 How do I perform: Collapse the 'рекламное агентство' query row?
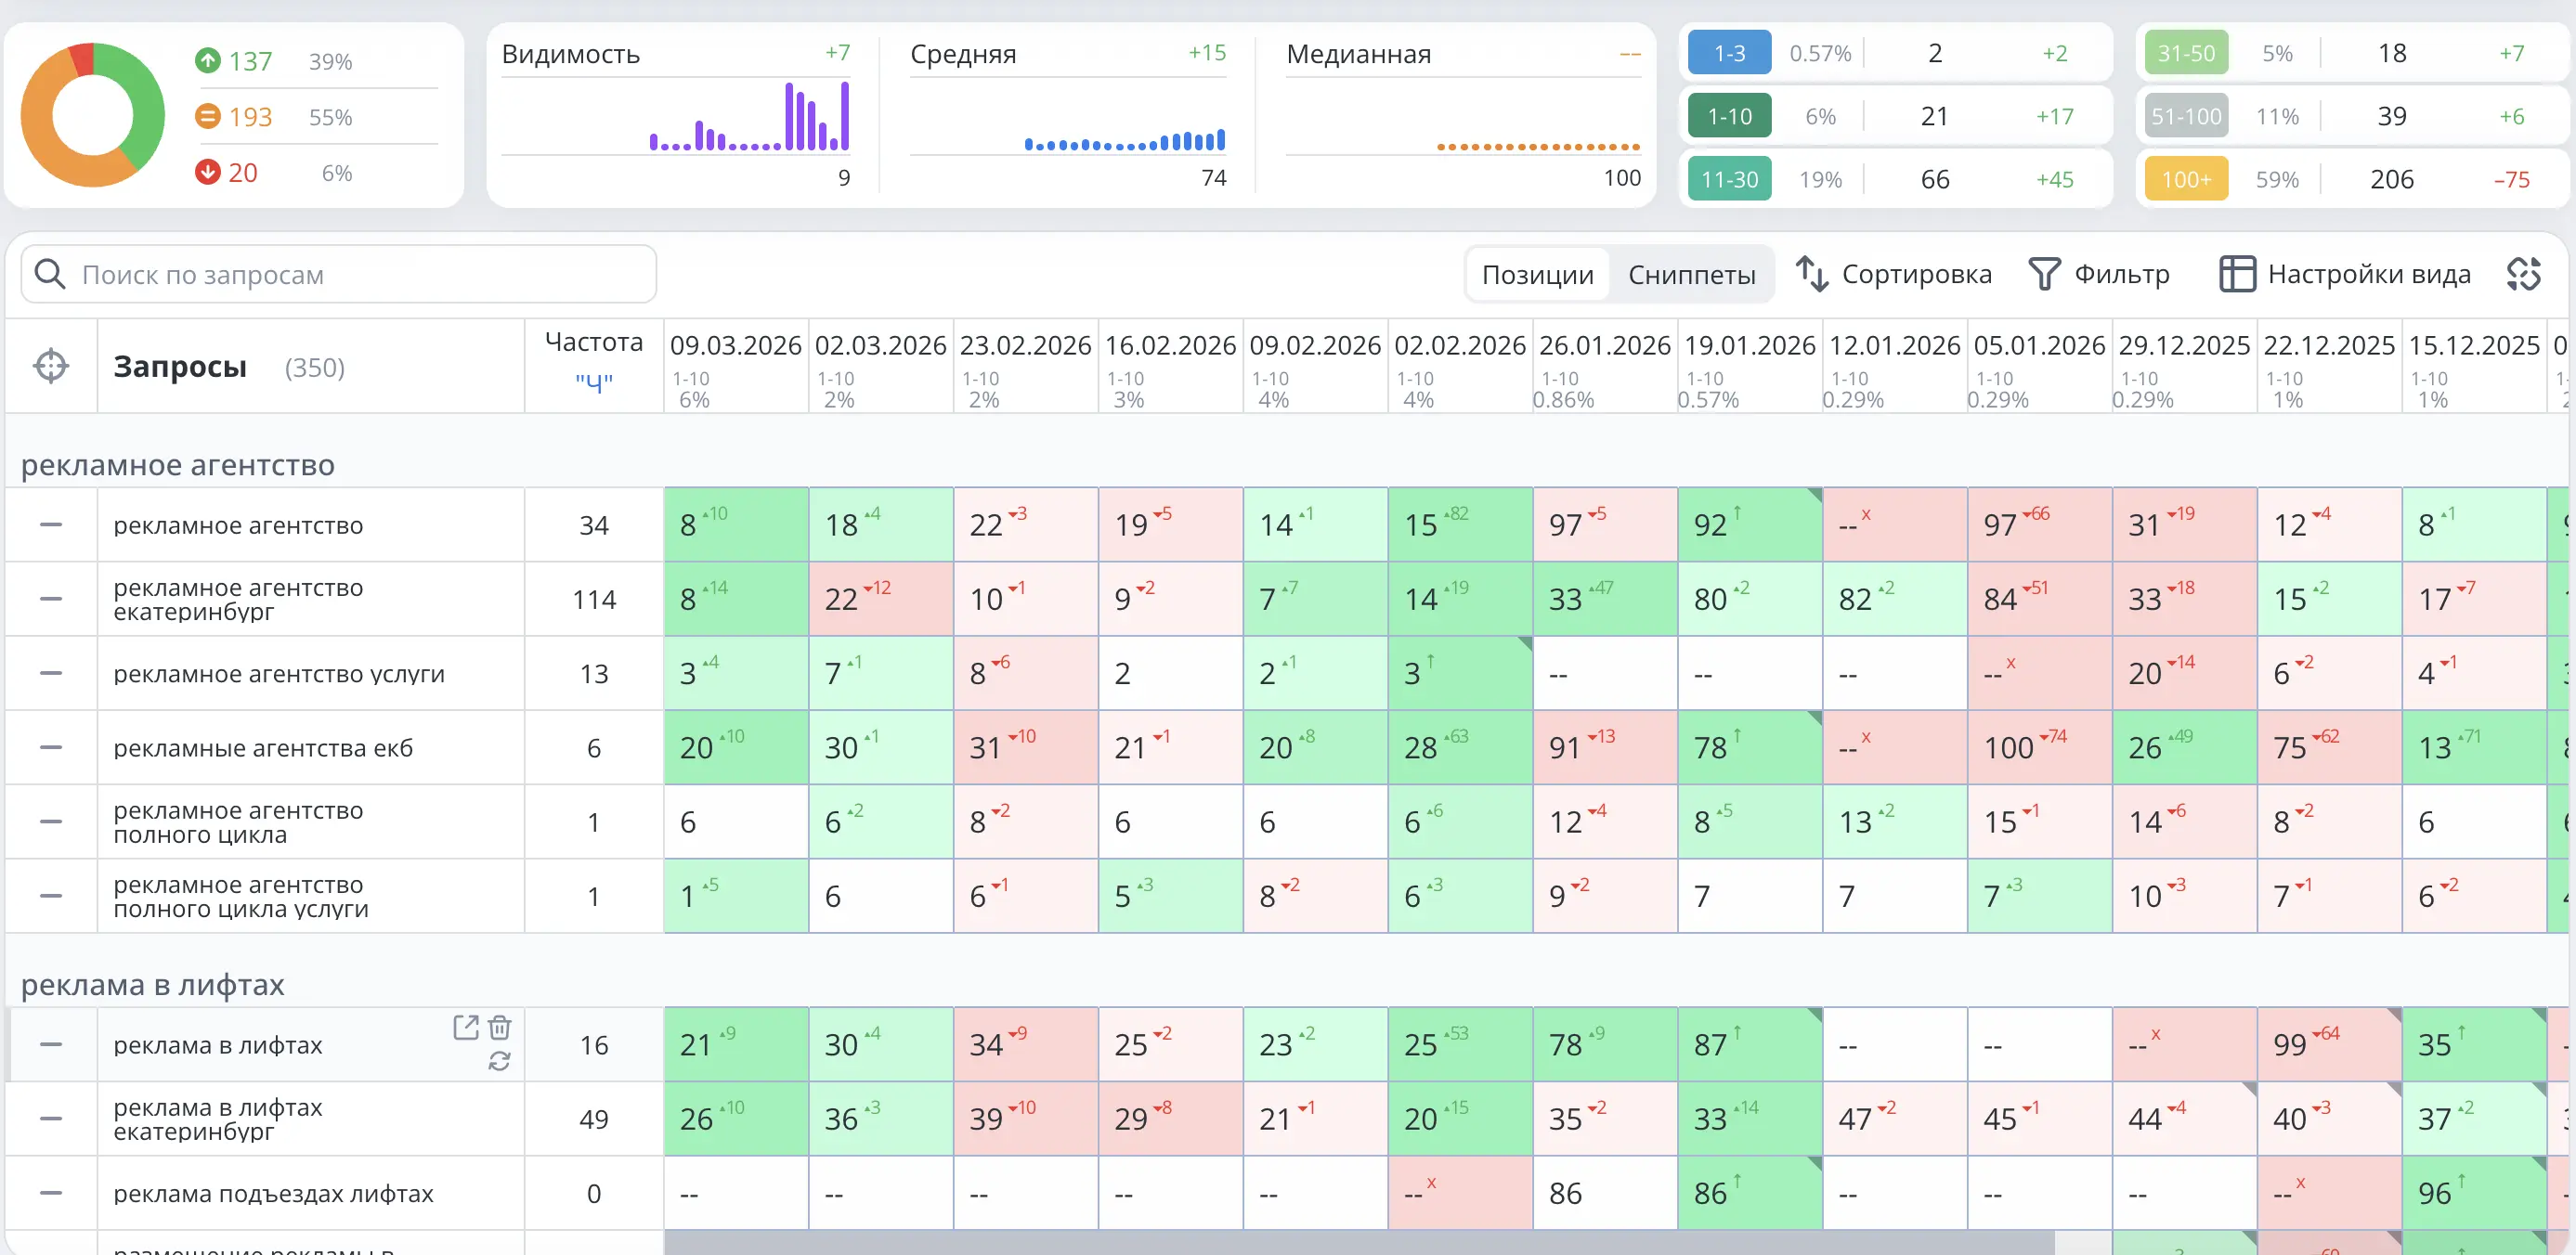51,525
